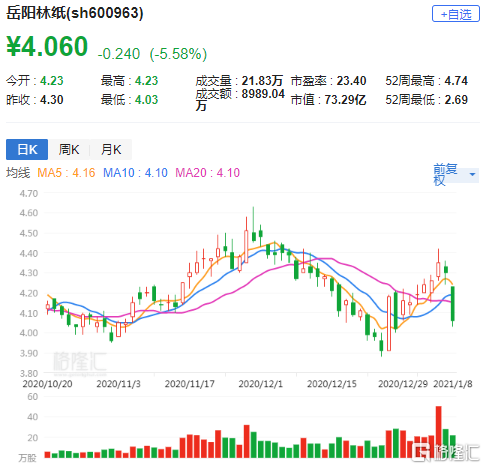This screenshot has height=469, width=486.
Task: Click the current price ¥4.060
Action: click(47, 46)
